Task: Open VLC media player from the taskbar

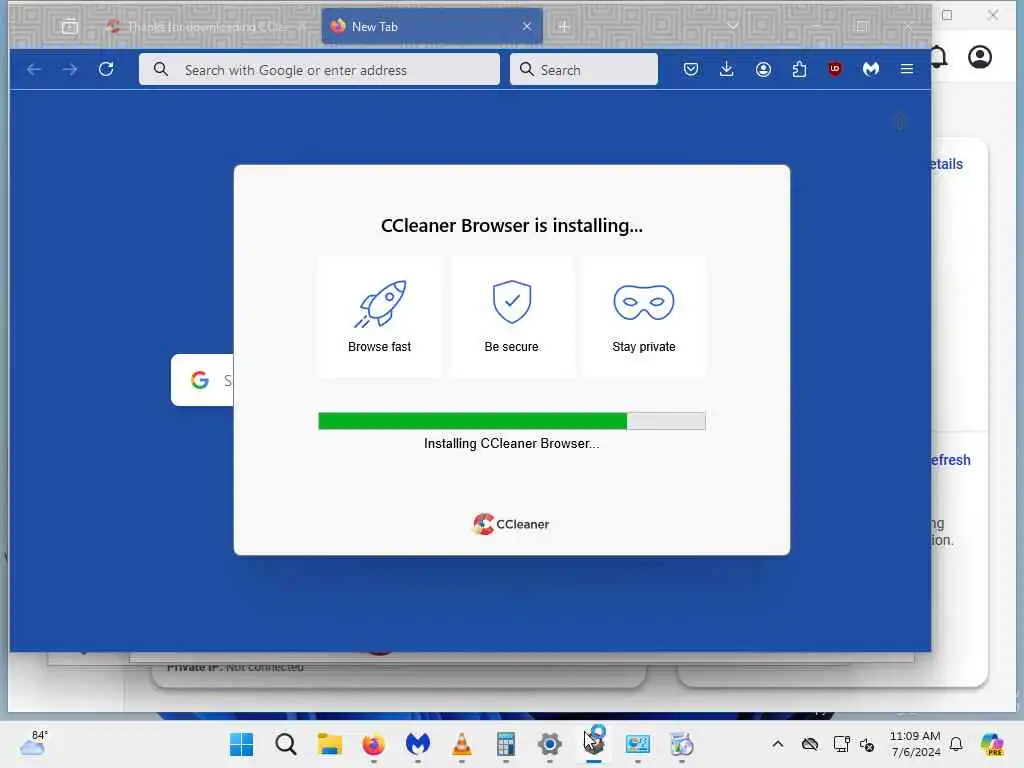Action: (462, 744)
